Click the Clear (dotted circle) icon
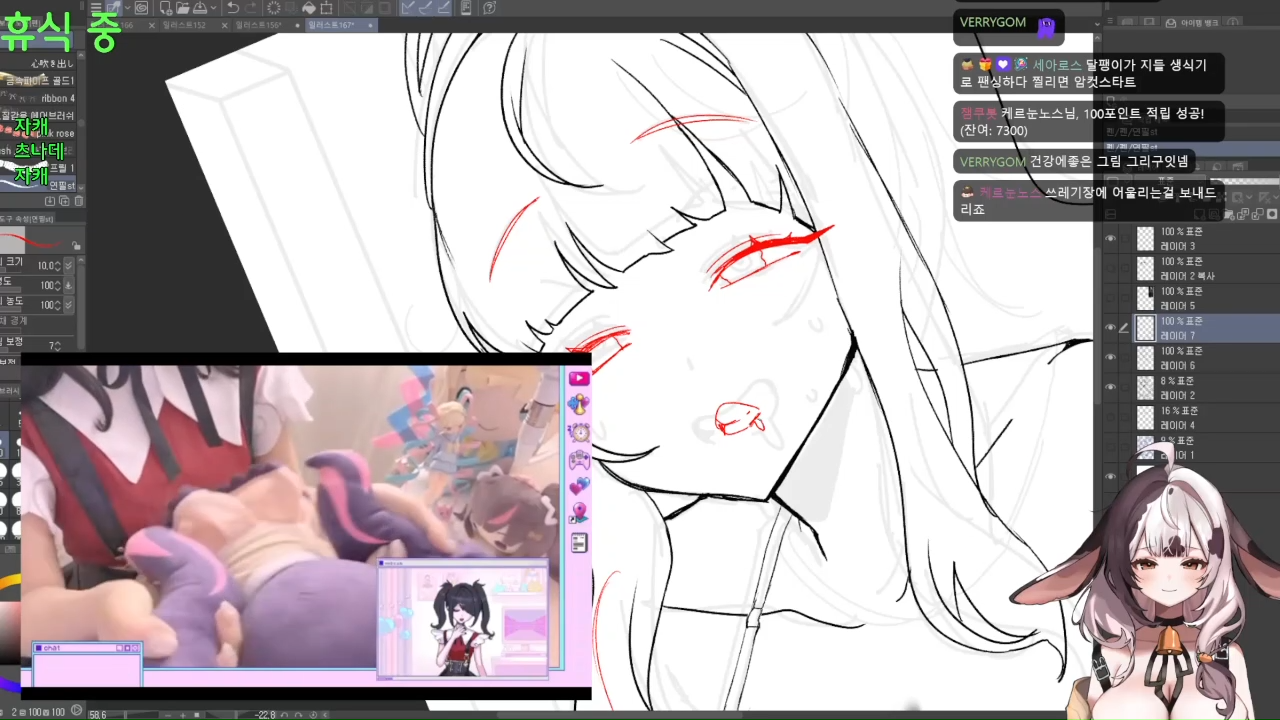Viewport: 1280px width, 720px height. tap(272, 7)
